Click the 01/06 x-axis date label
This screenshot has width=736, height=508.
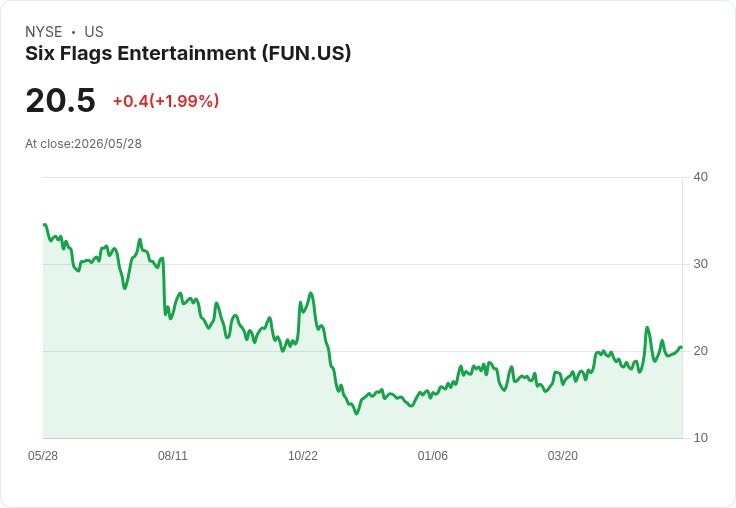[x=433, y=456]
